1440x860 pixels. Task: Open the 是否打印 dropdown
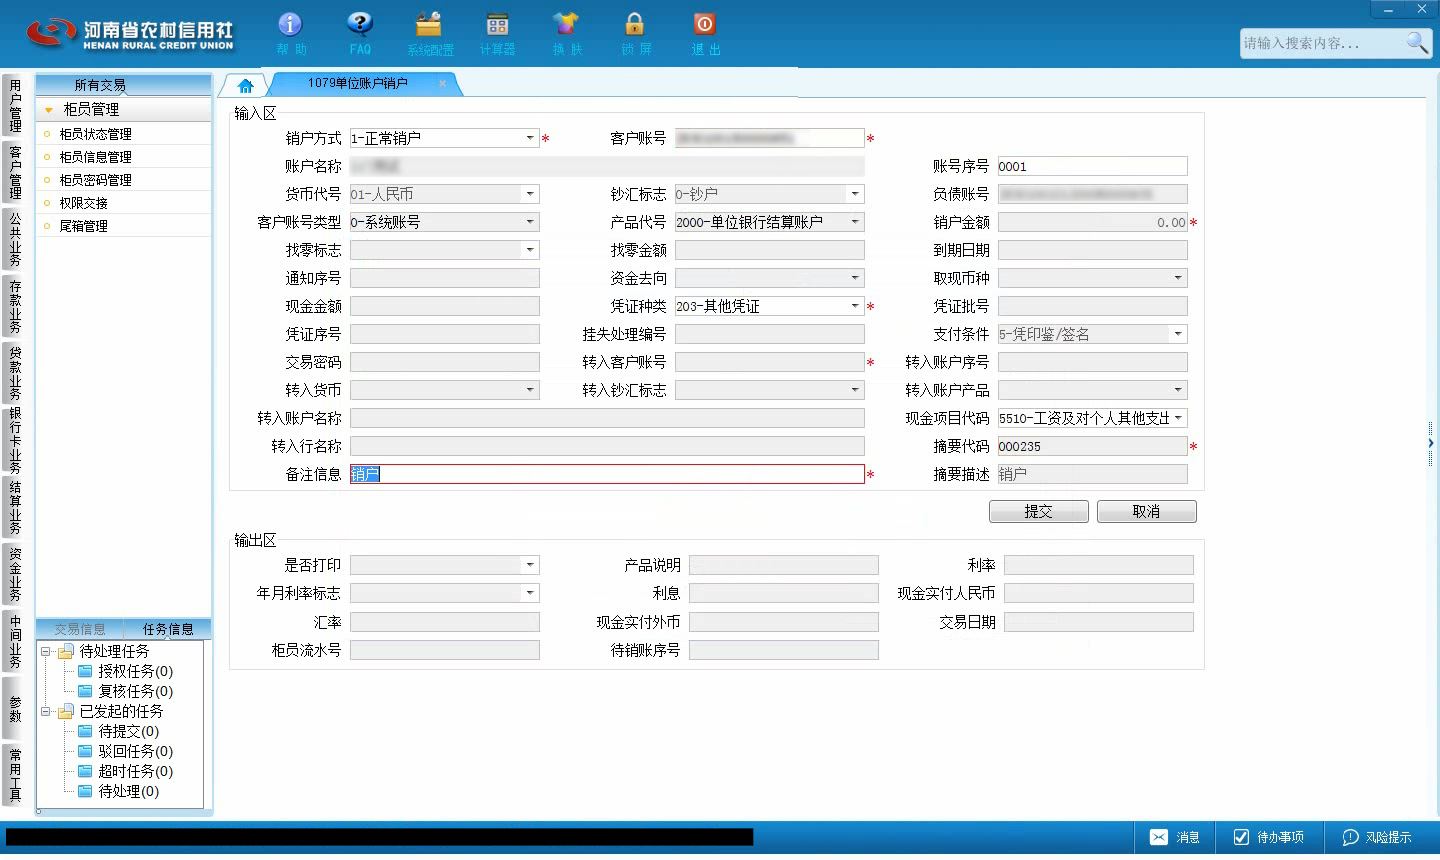coord(530,565)
